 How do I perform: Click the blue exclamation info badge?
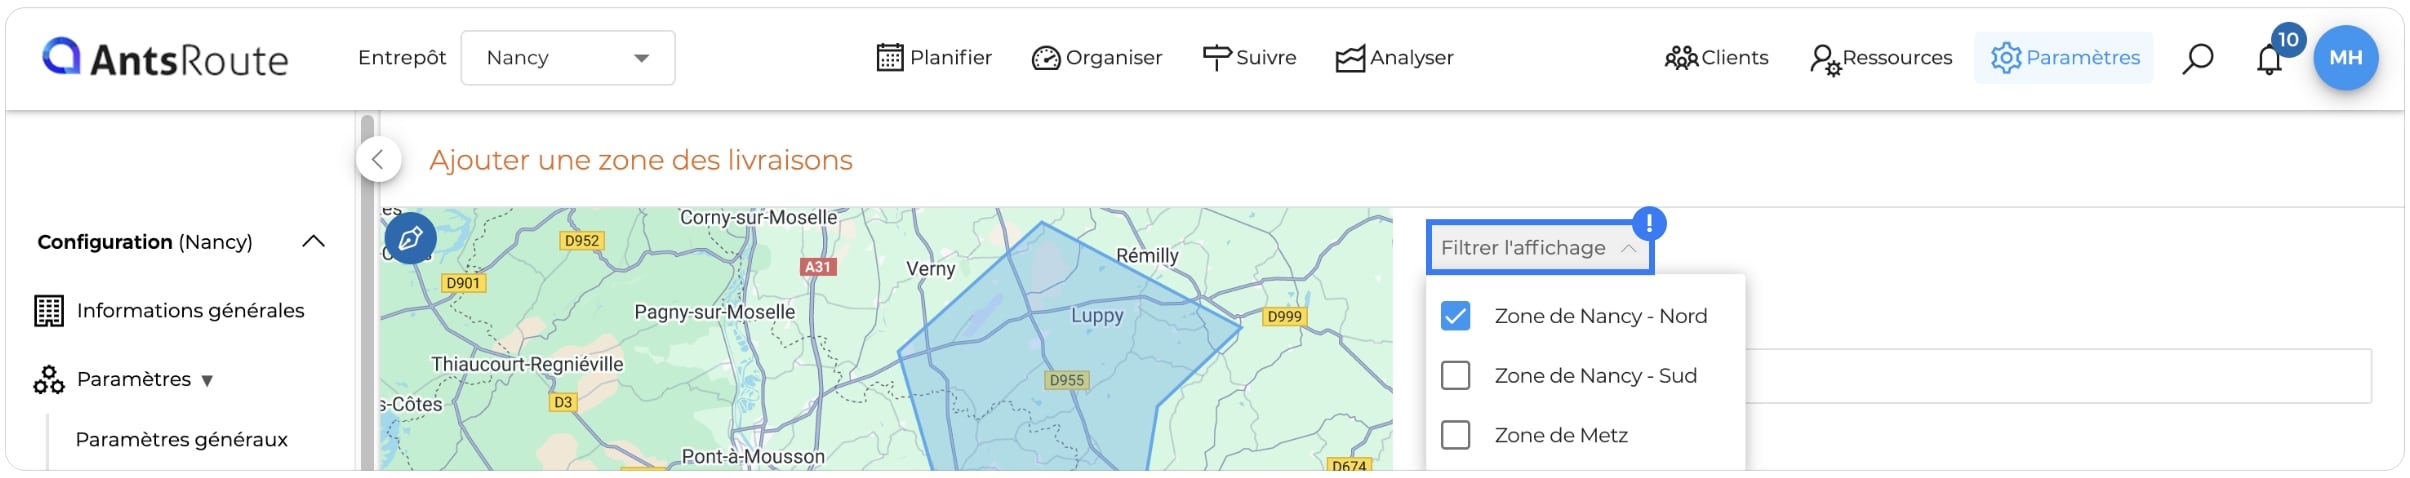coord(1649,223)
